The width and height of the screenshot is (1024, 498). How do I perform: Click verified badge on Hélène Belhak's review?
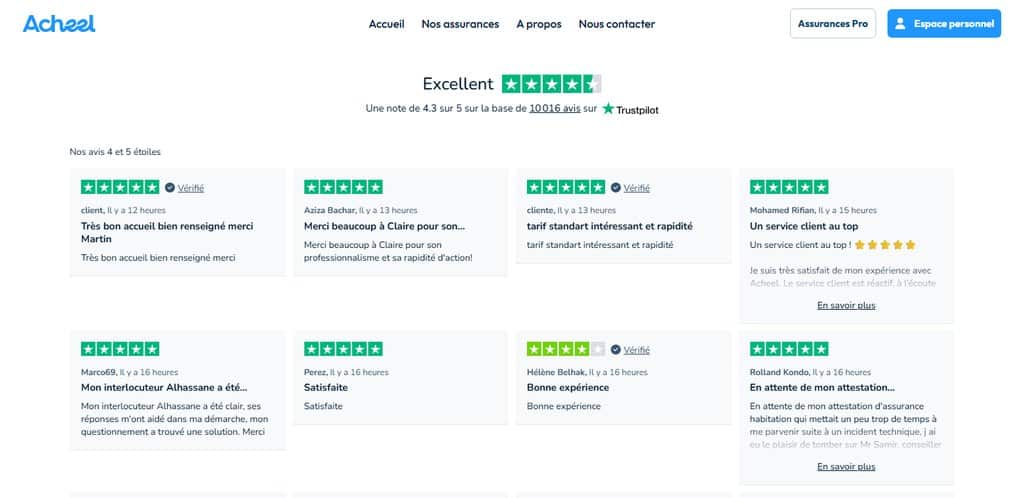point(615,349)
